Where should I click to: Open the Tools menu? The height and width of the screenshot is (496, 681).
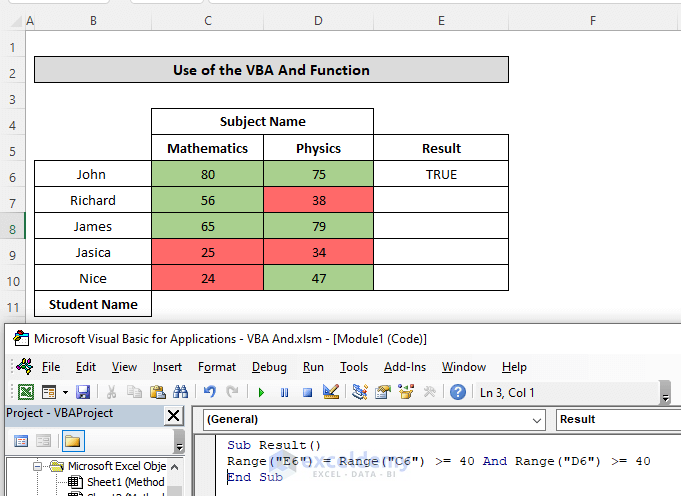[x=354, y=367]
